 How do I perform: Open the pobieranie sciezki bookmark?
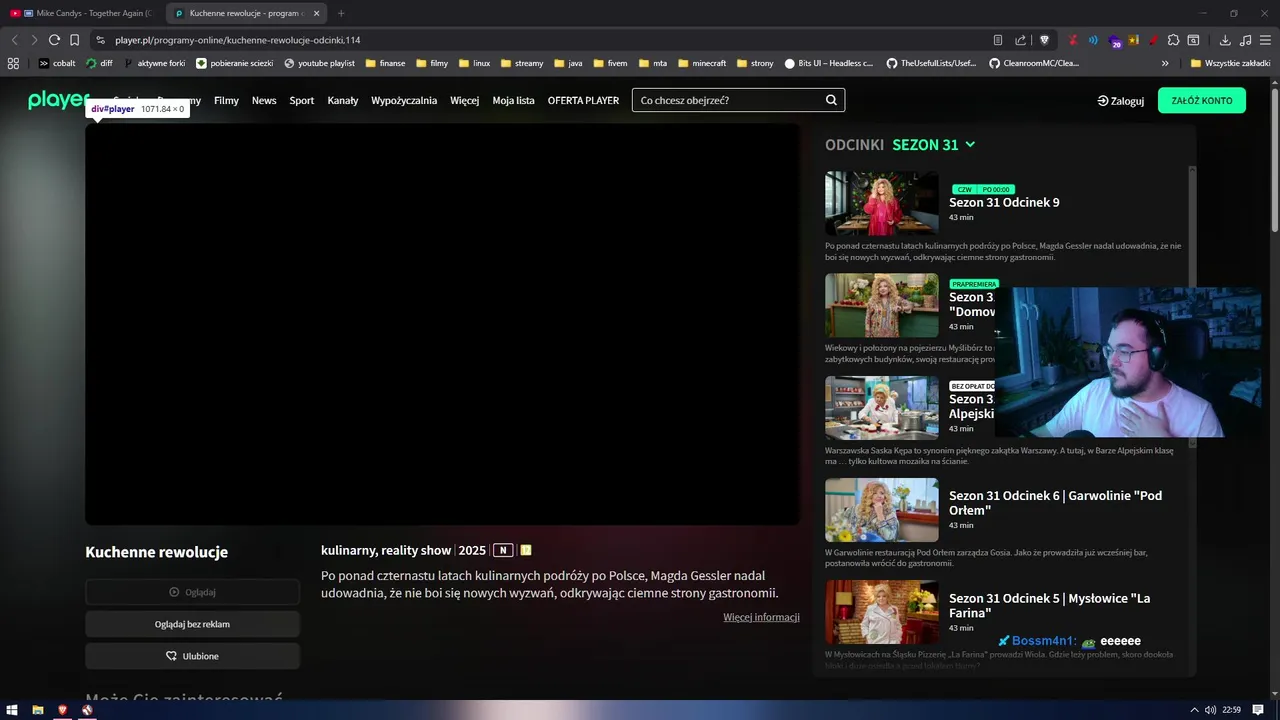(235, 63)
